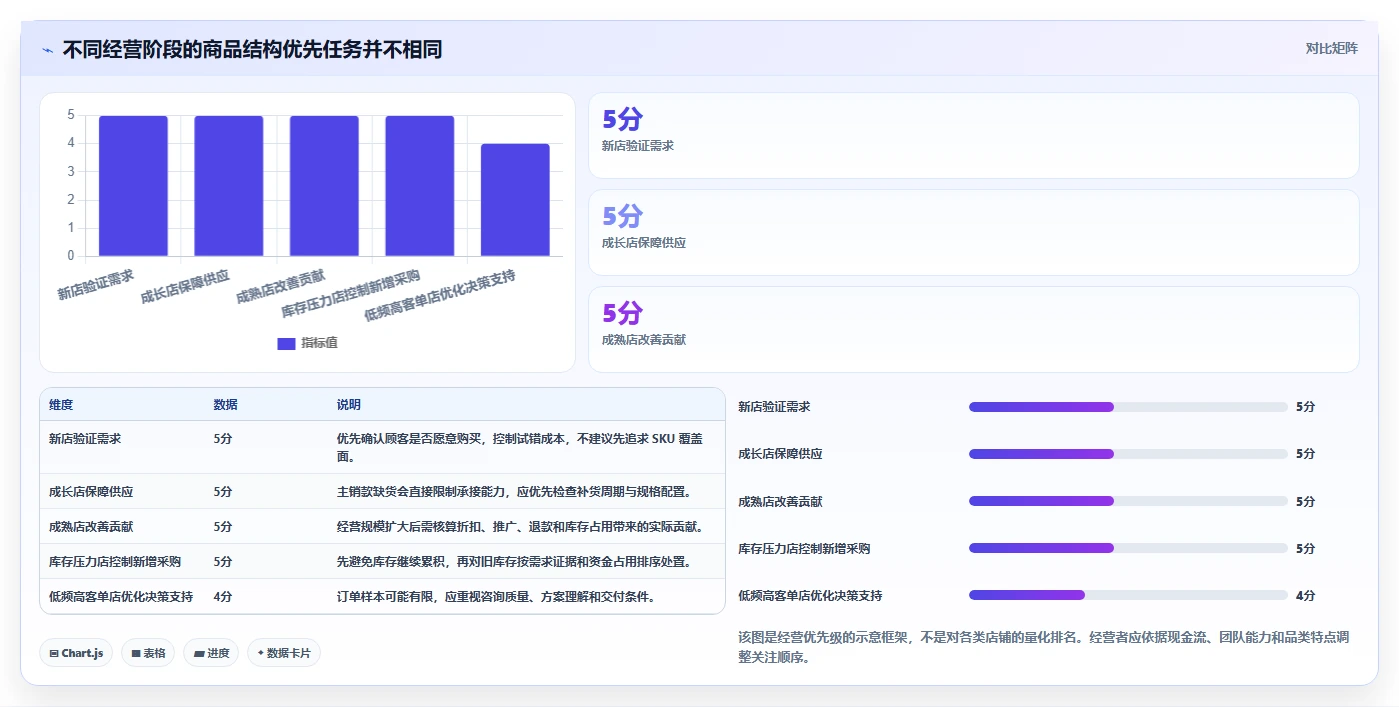Click the 库存压力店控制新增采购 progress bar
Screen dimensions: 1399x707
click(x=1128, y=548)
